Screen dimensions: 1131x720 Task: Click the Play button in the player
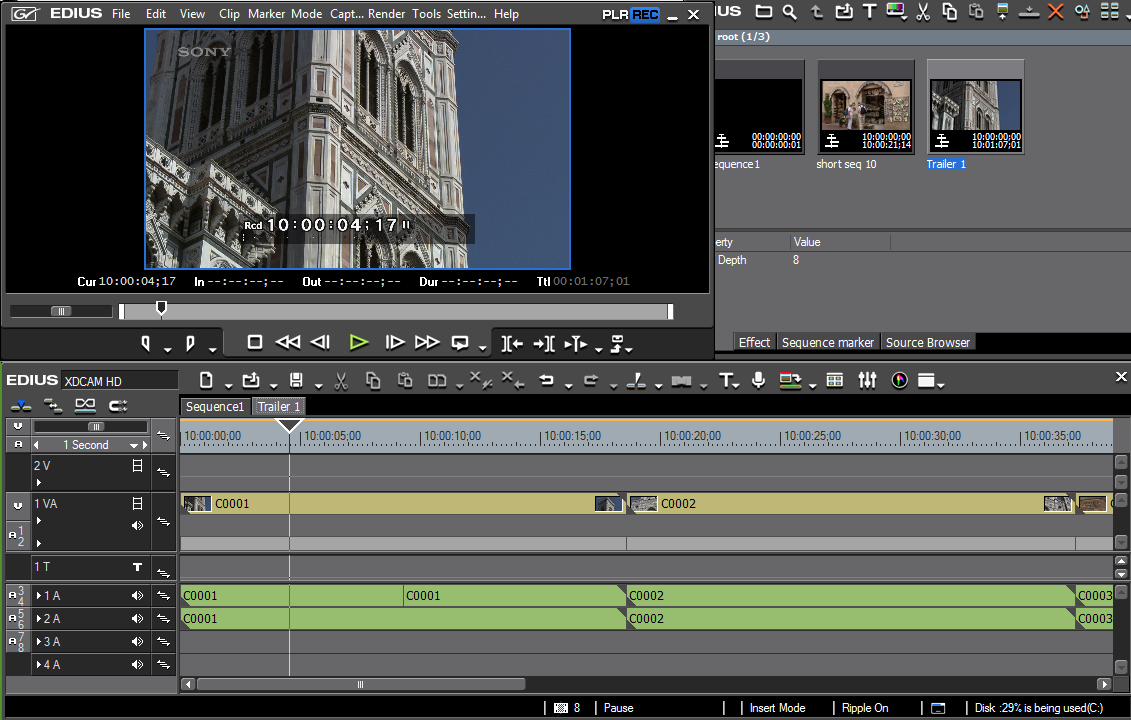pyautogui.click(x=359, y=343)
